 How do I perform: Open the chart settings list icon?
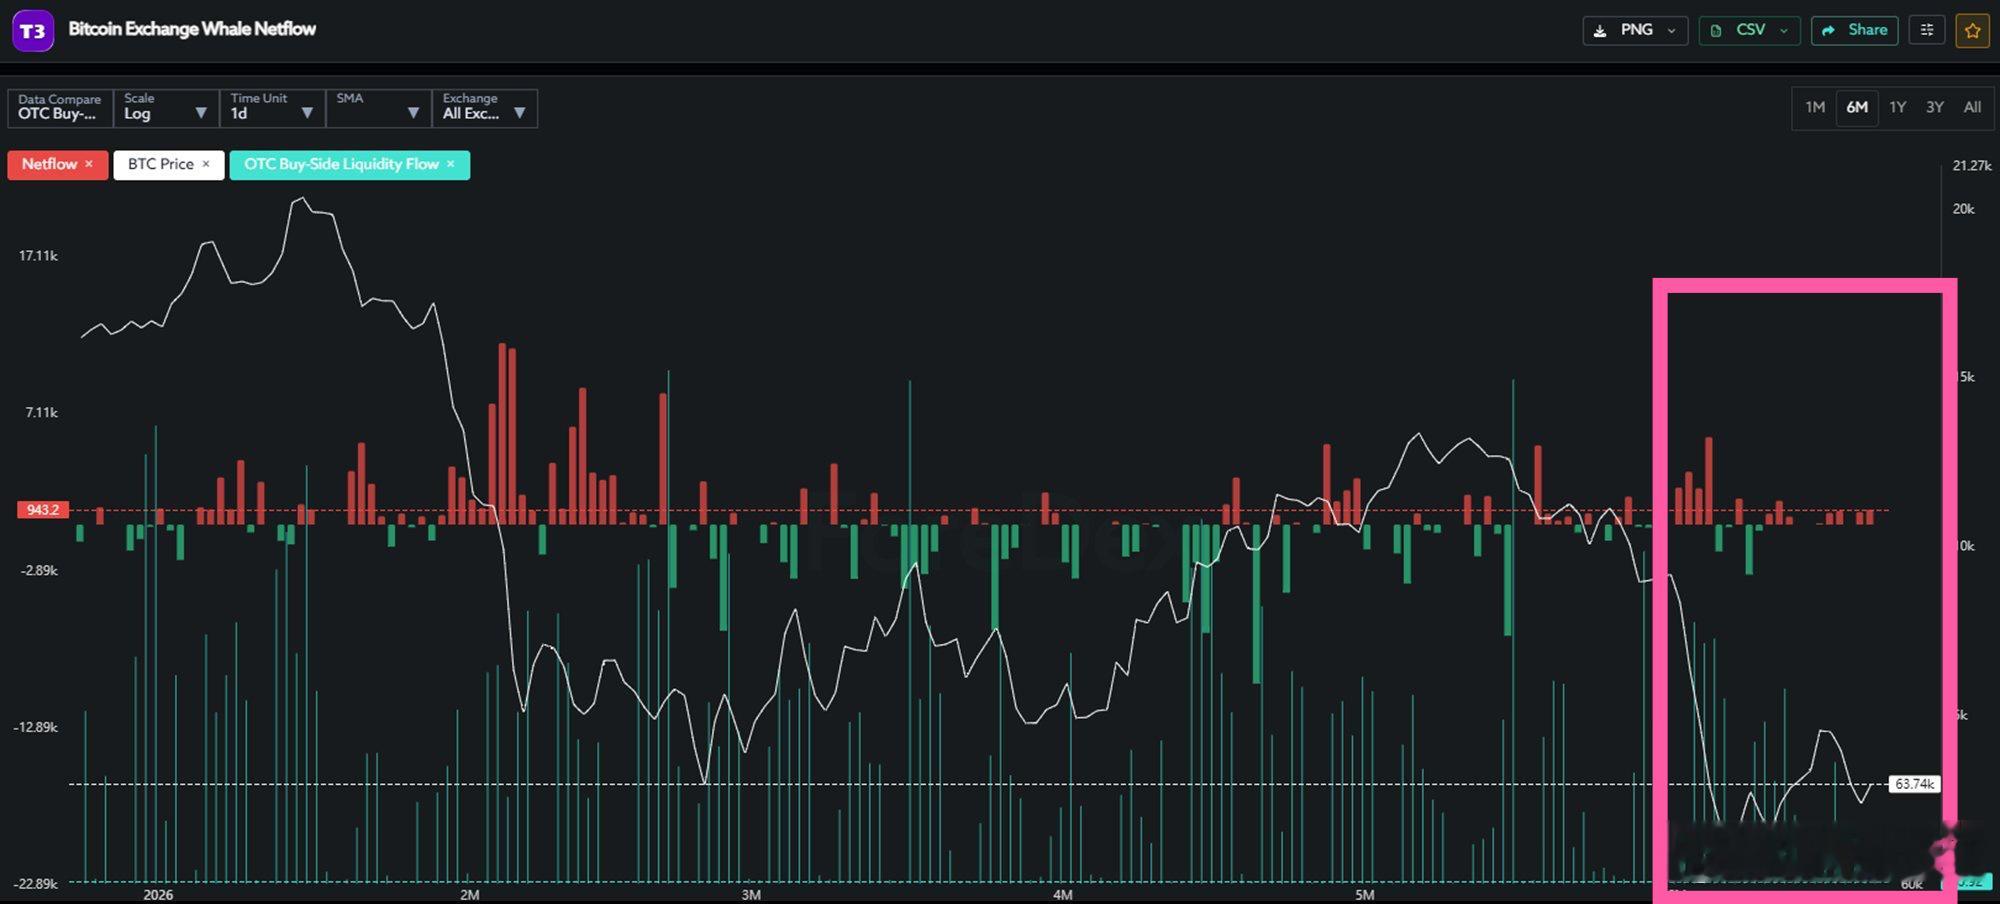click(1927, 30)
